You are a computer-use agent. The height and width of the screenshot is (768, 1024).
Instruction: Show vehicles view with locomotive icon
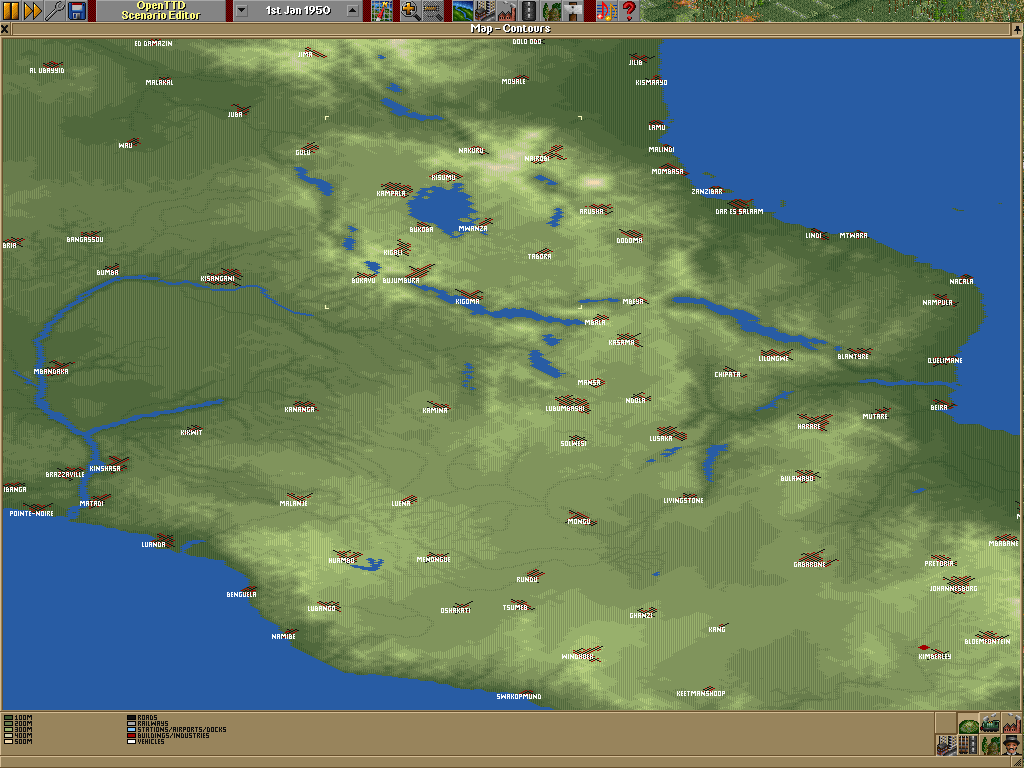pyautogui.click(x=990, y=723)
